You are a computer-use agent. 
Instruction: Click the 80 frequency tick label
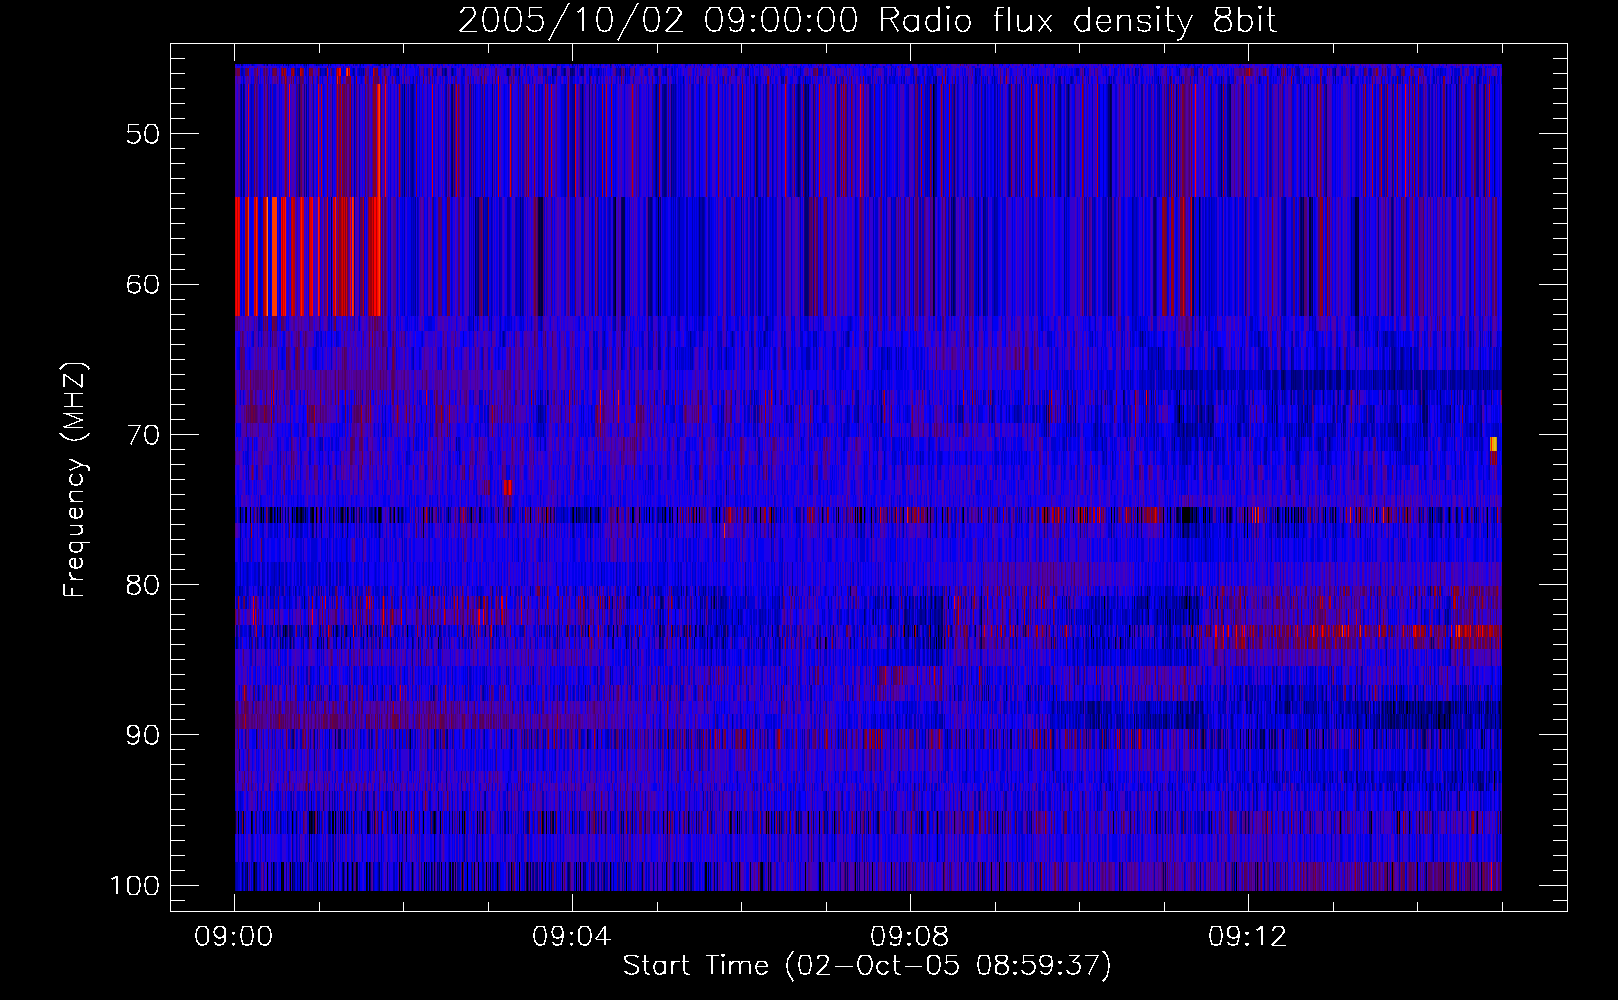pos(143,585)
